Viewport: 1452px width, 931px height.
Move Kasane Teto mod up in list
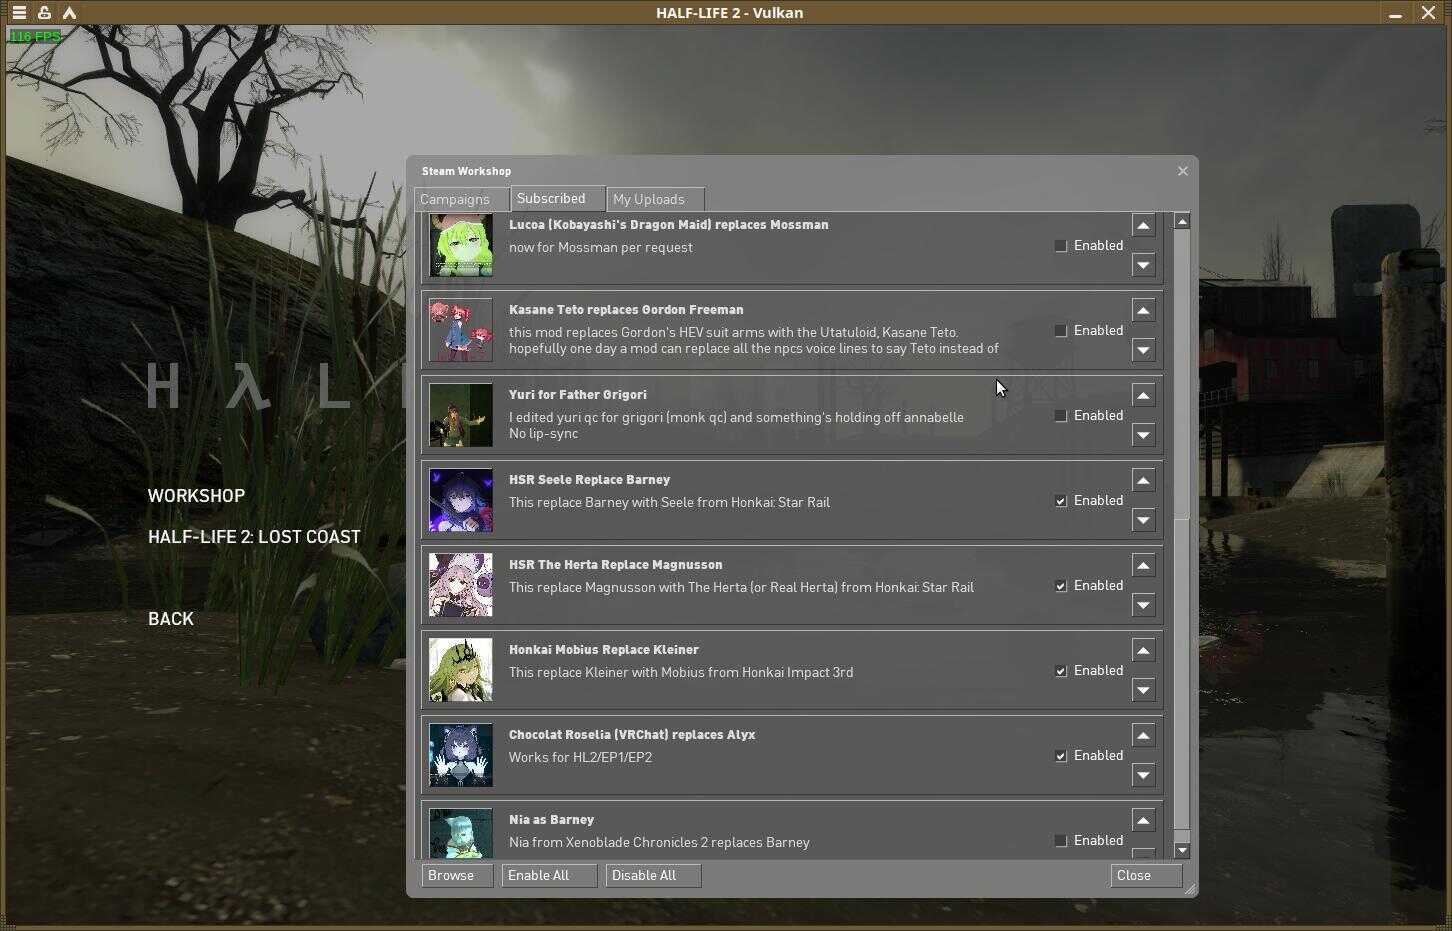pyautogui.click(x=1143, y=310)
